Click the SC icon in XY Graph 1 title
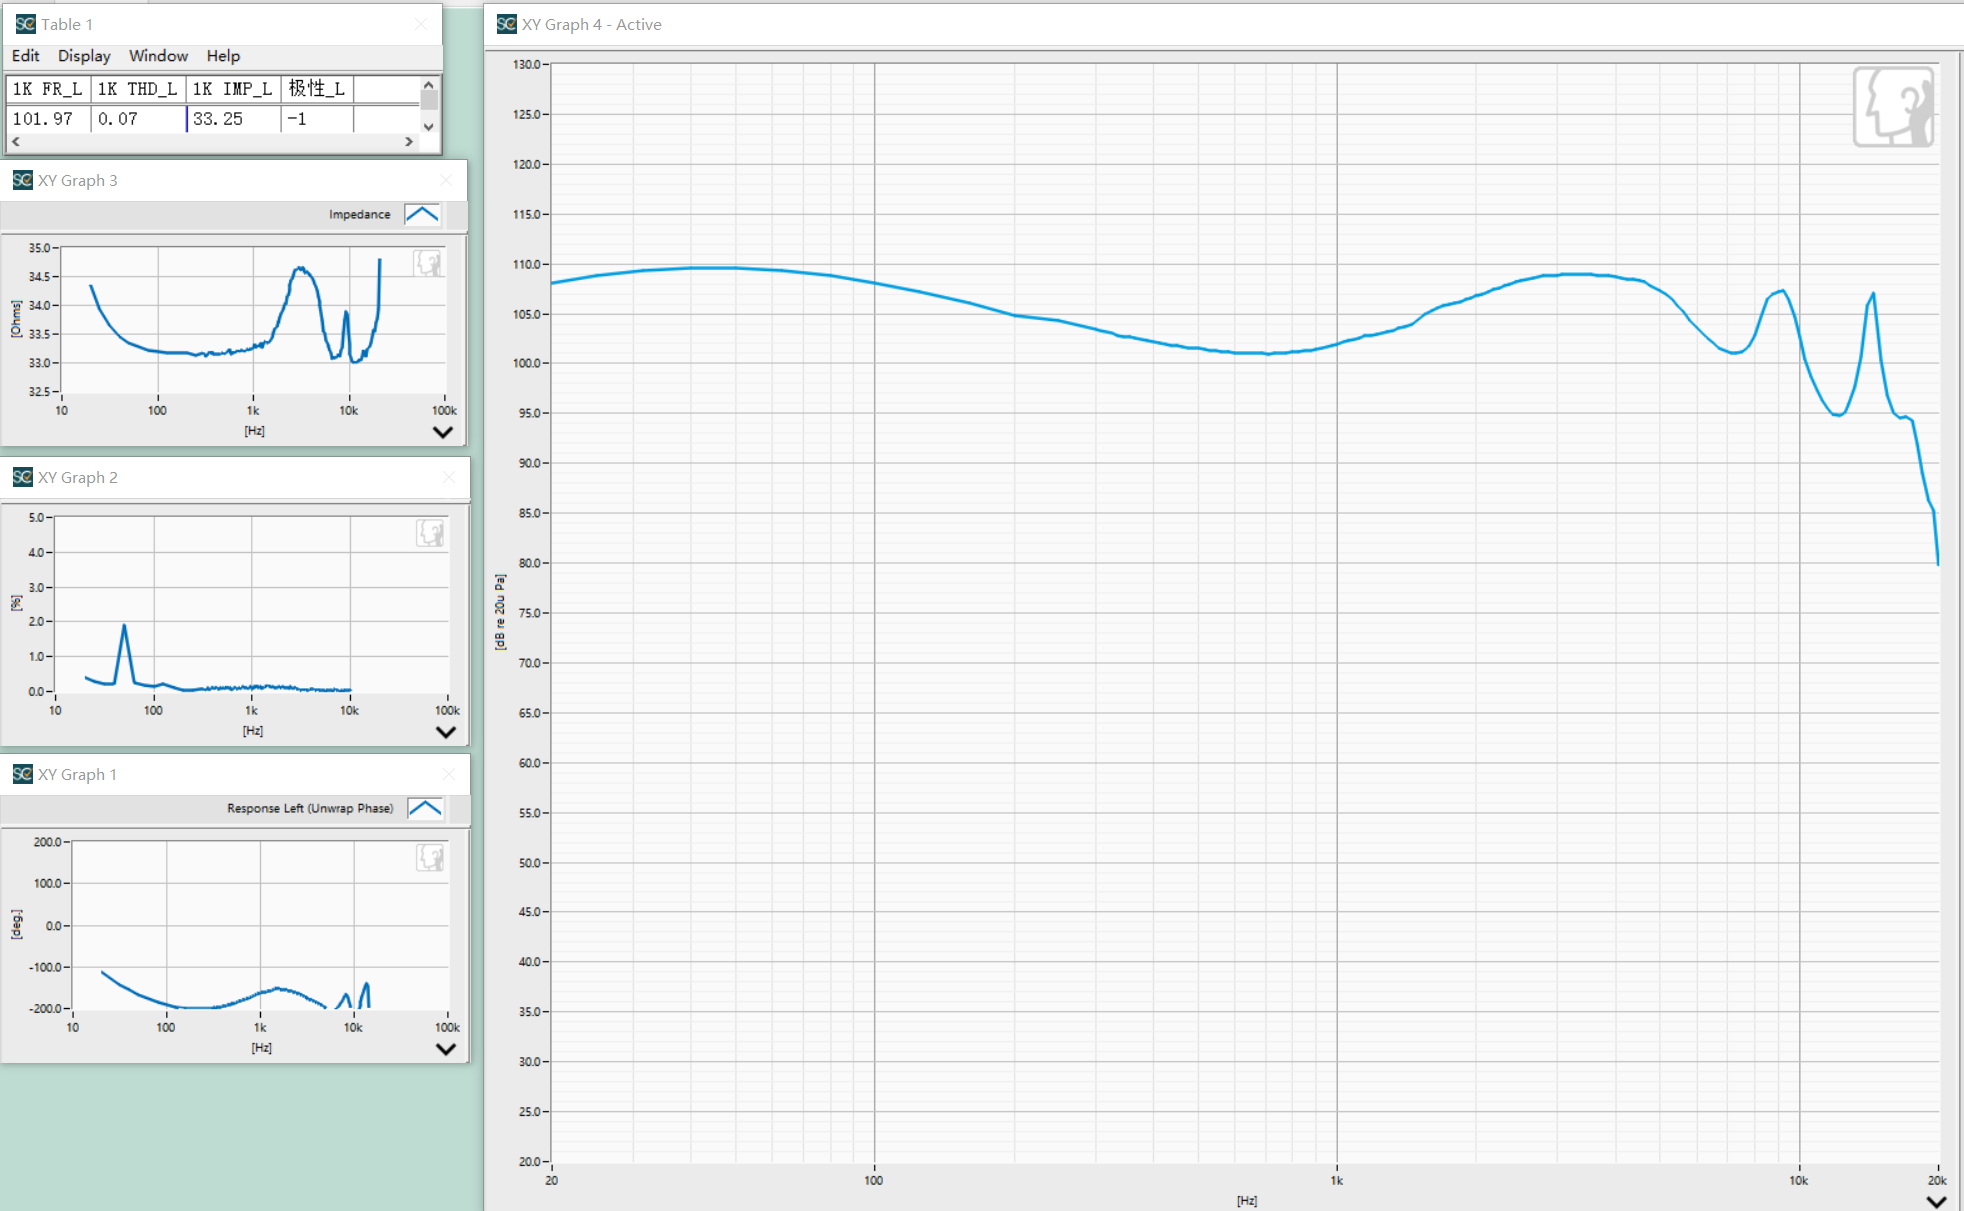 click(x=22, y=774)
